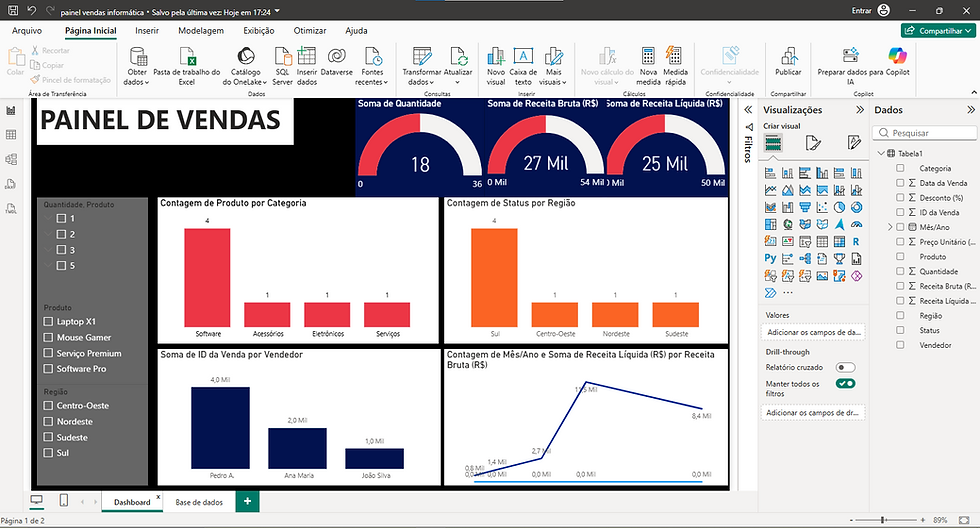Choose the gauge visualization icon
The height and width of the screenshot is (528, 980).
pos(856,224)
